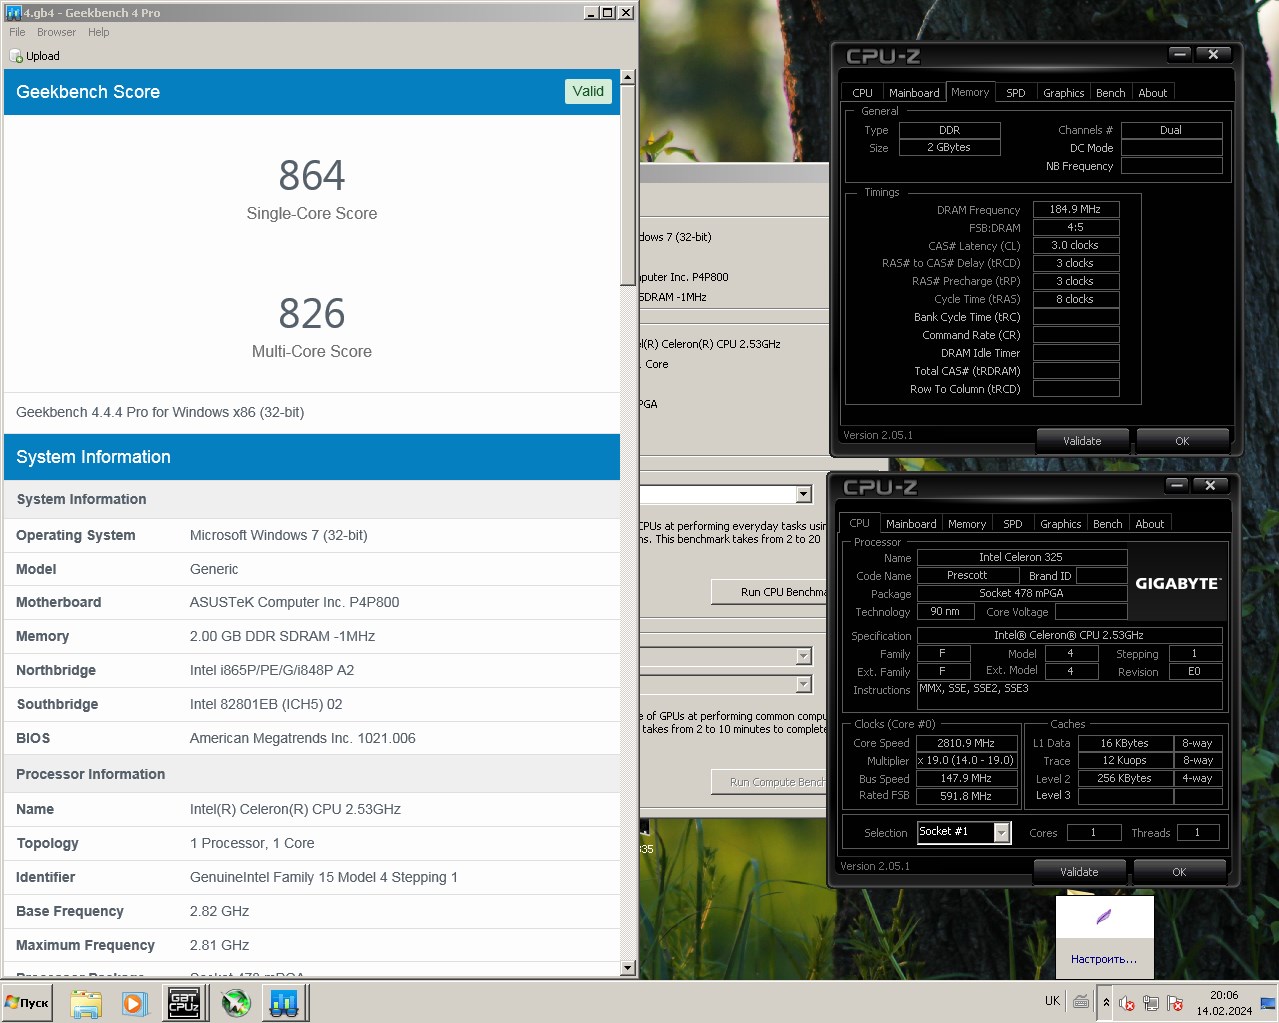Click the FSB:DRAM value 4:5
The height and width of the screenshot is (1023, 1279).
point(1075,227)
